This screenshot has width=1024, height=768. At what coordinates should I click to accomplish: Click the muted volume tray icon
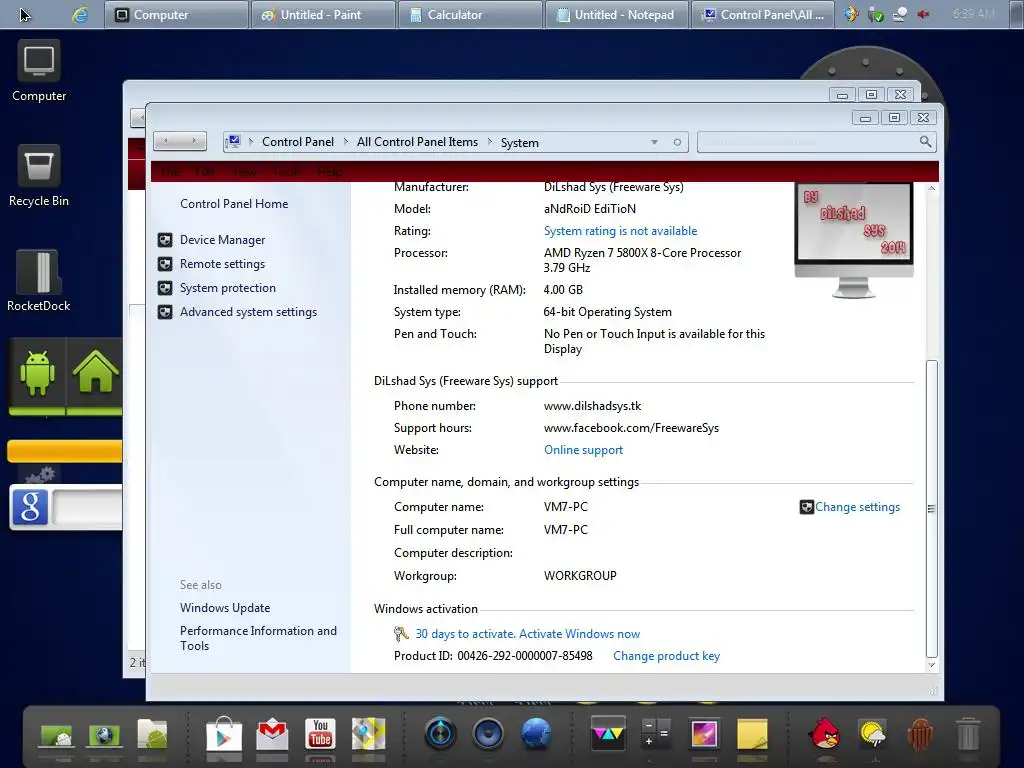click(x=923, y=14)
